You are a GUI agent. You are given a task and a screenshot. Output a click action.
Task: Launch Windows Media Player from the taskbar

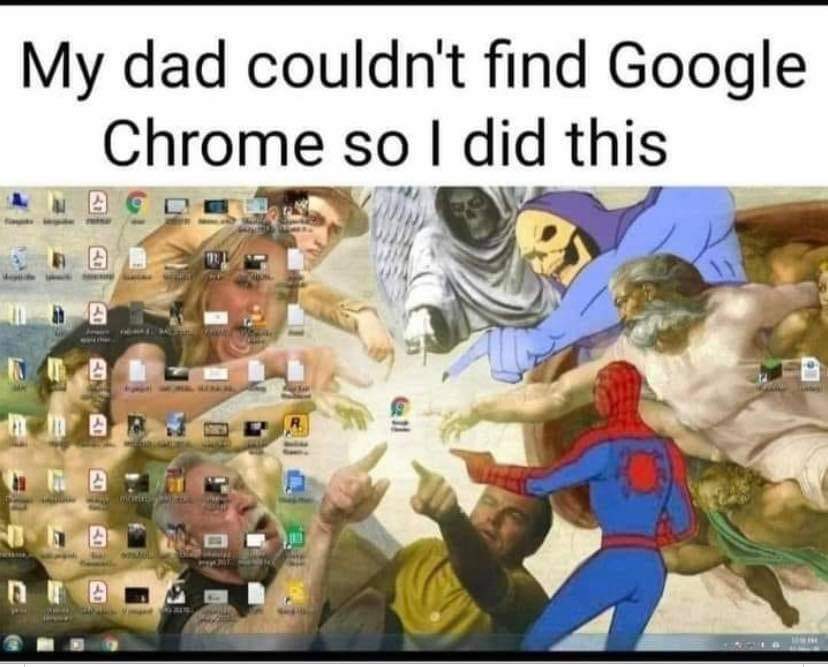click(x=78, y=644)
